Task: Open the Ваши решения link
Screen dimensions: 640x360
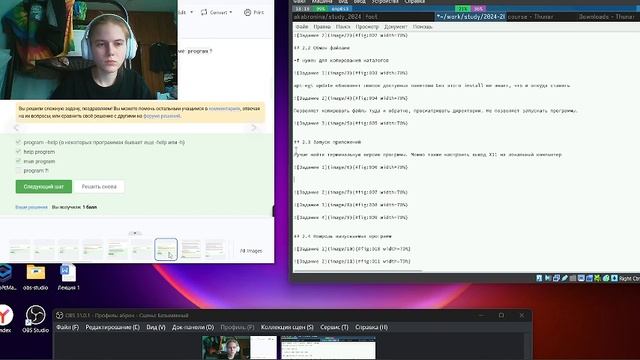Action: [31, 207]
